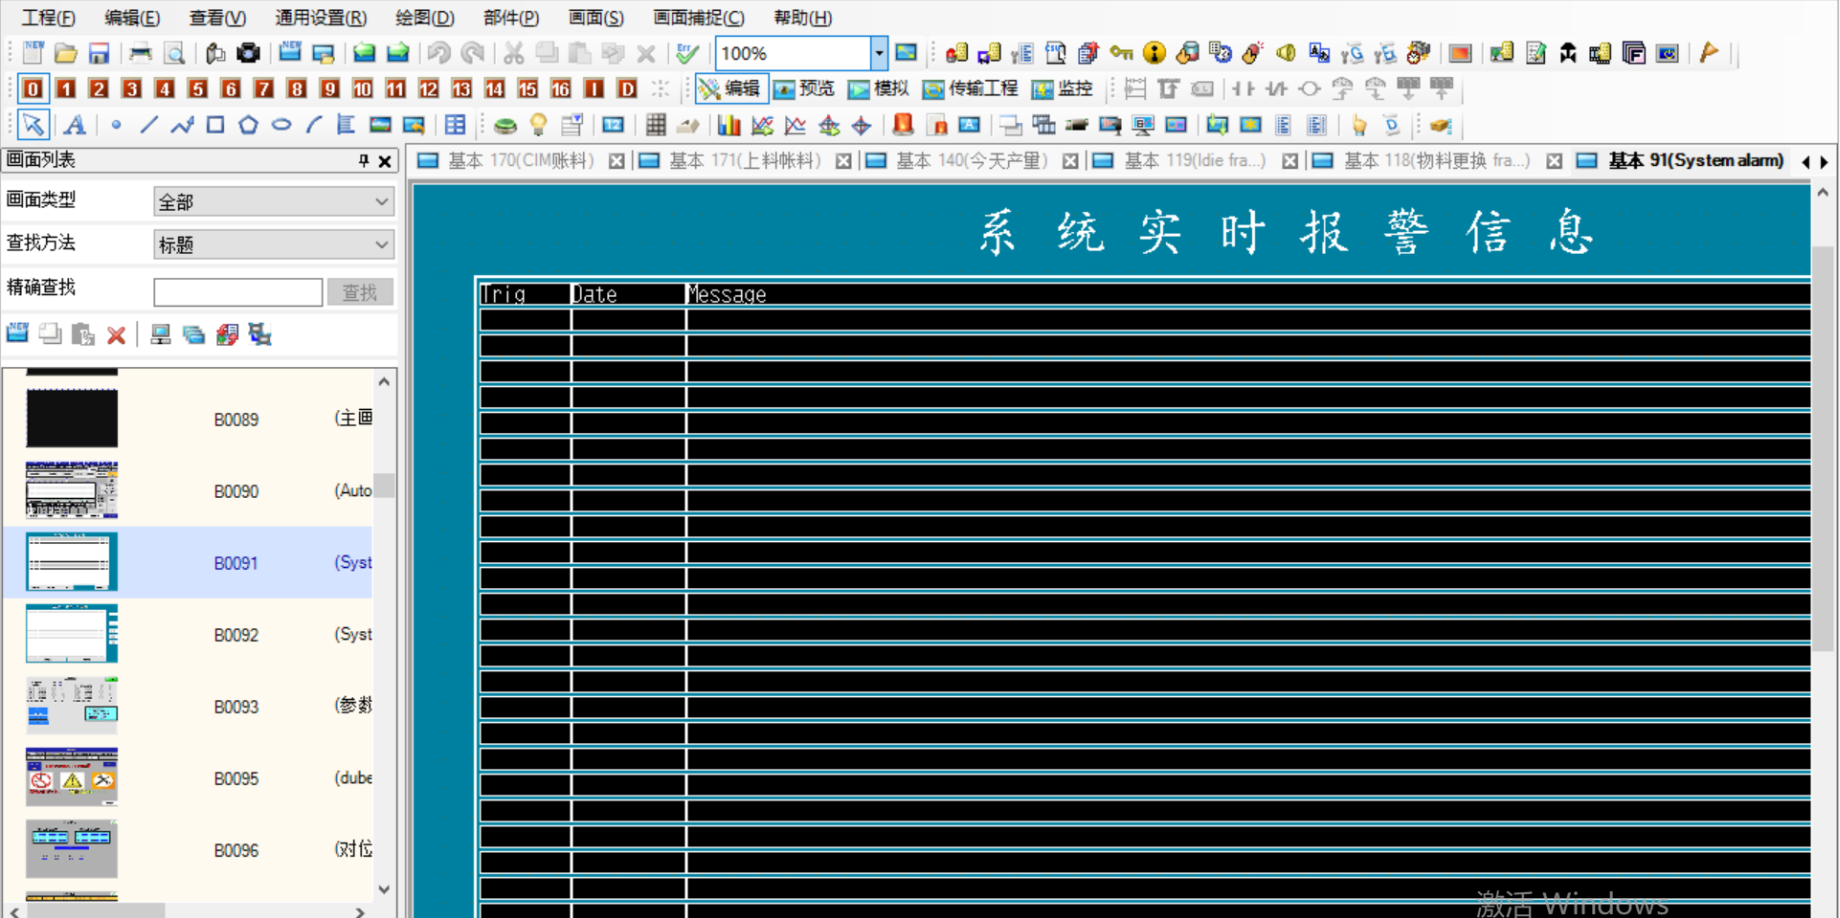The width and height of the screenshot is (1840, 918).
Task: Delete selected screen with the red X icon
Action: [116, 335]
